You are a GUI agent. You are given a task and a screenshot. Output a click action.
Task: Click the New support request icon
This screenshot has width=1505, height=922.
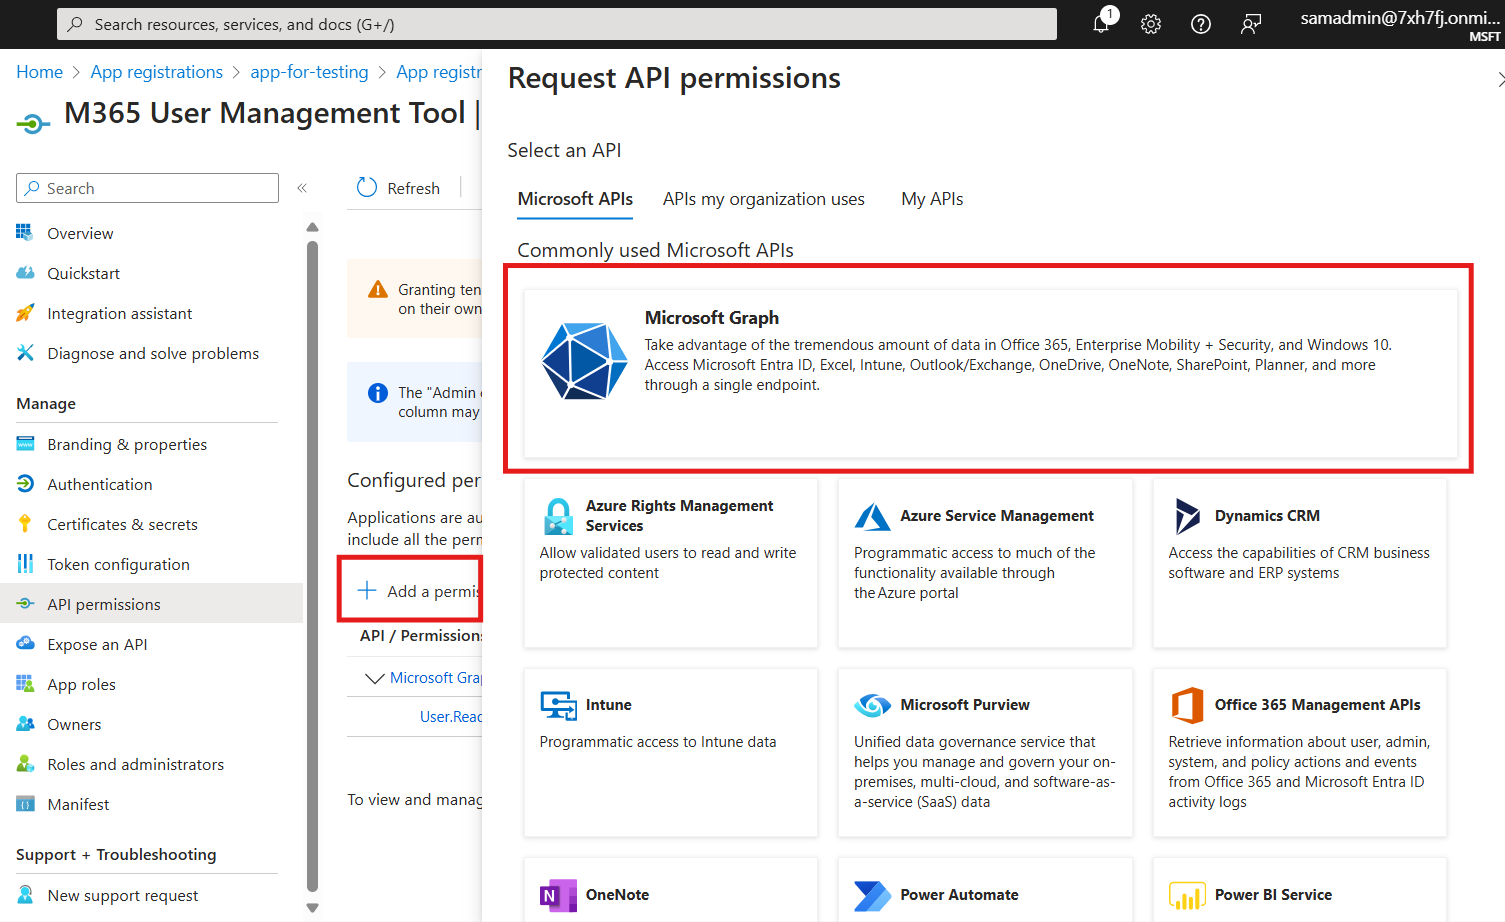click(x=25, y=894)
